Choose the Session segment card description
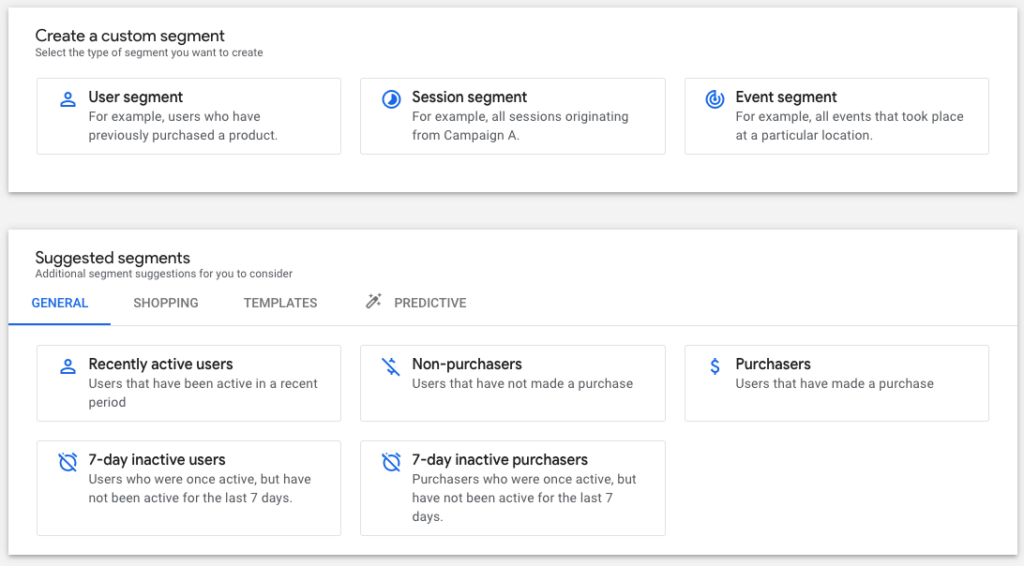The width and height of the screenshot is (1024, 566). pos(520,126)
